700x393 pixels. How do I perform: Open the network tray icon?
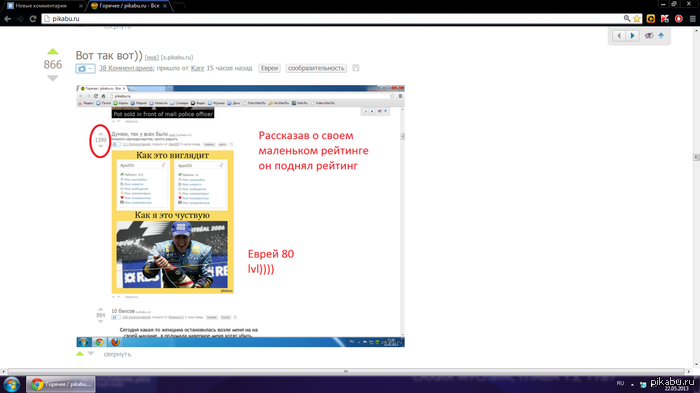click(643, 385)
